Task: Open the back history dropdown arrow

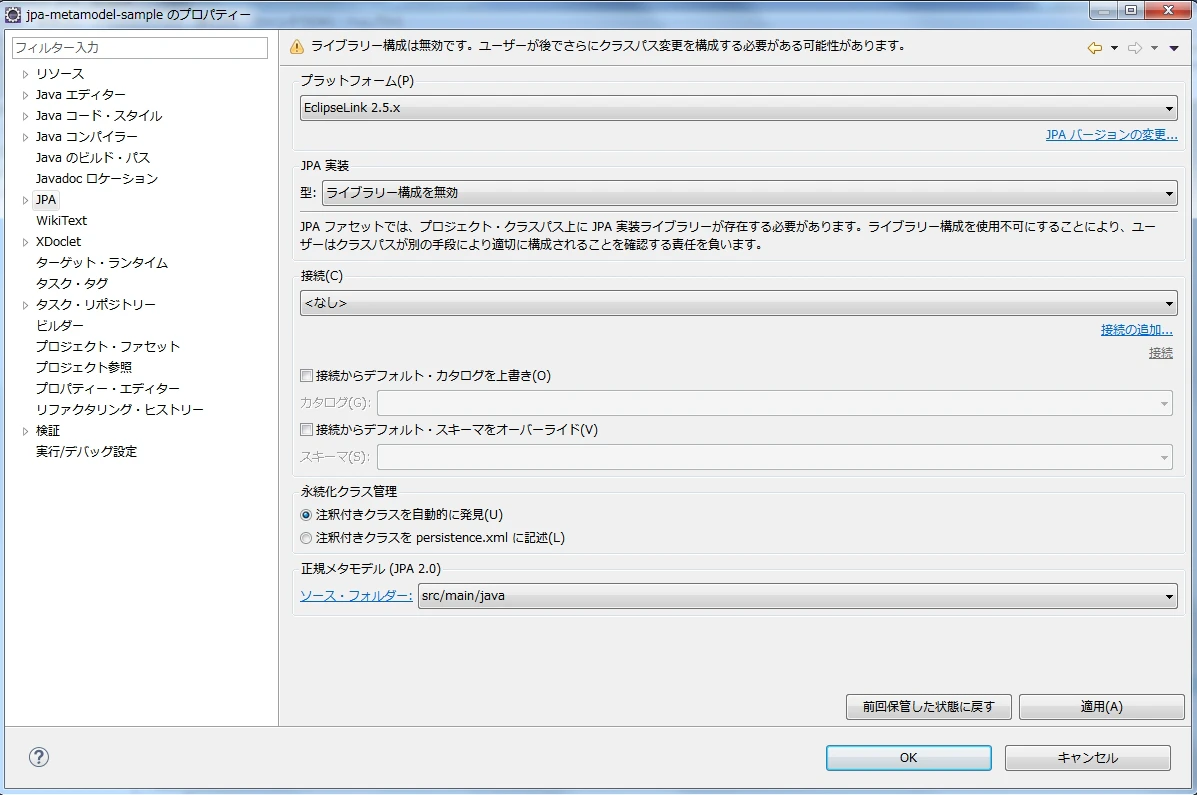Action: 1115,48
